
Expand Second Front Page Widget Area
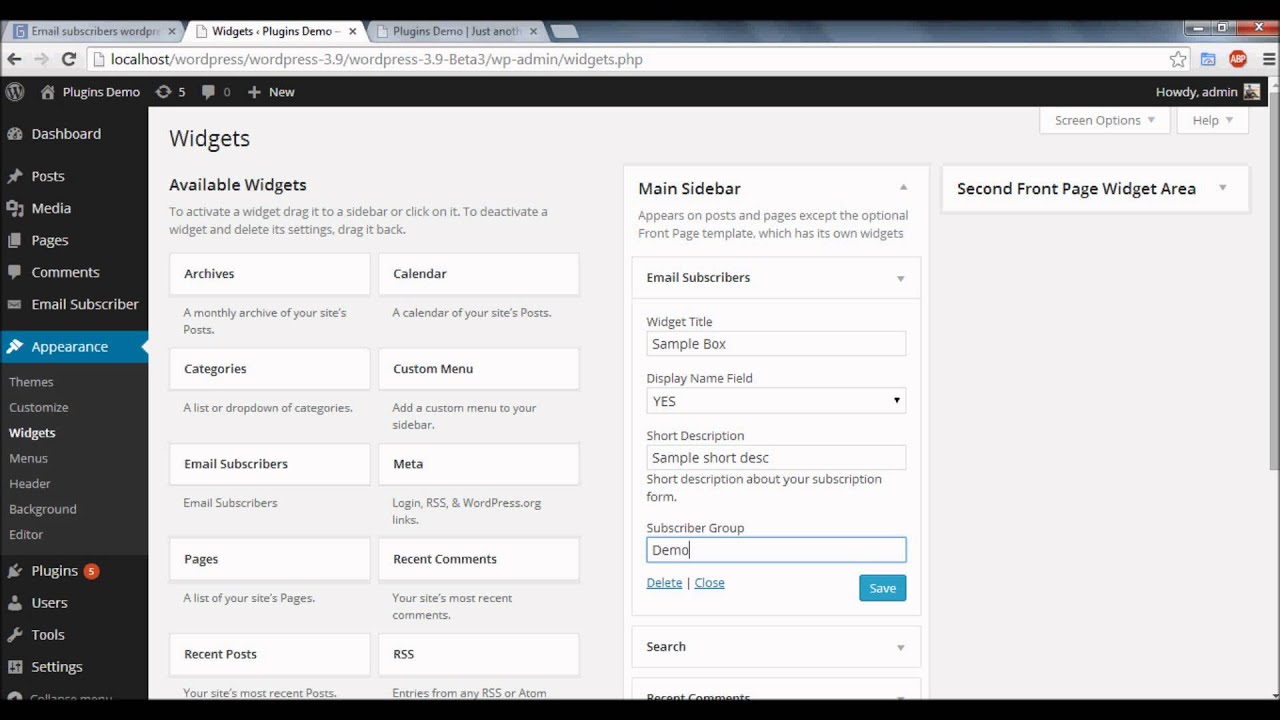click(1223, 188)
